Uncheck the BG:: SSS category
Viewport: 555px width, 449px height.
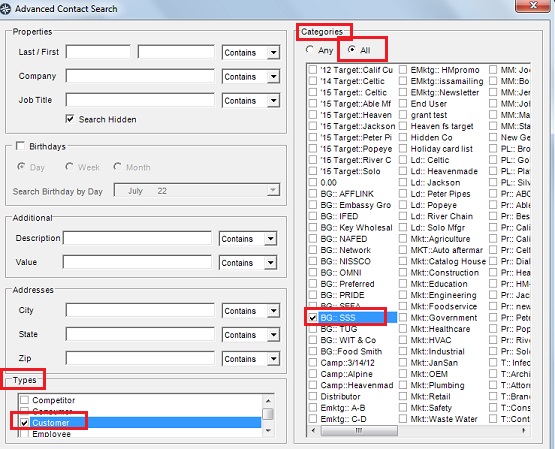313,317
